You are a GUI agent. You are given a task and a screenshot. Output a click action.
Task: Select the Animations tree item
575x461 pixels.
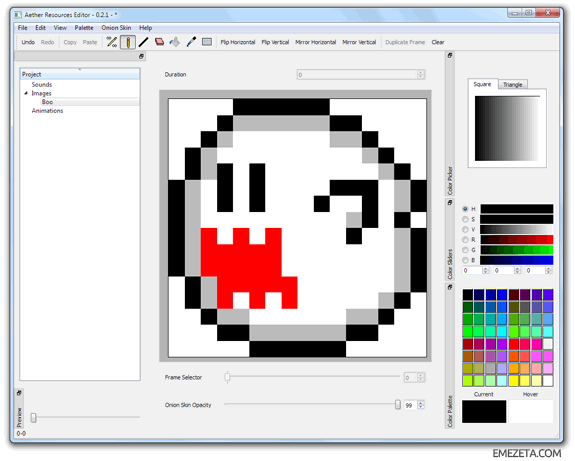pos(47,111)
